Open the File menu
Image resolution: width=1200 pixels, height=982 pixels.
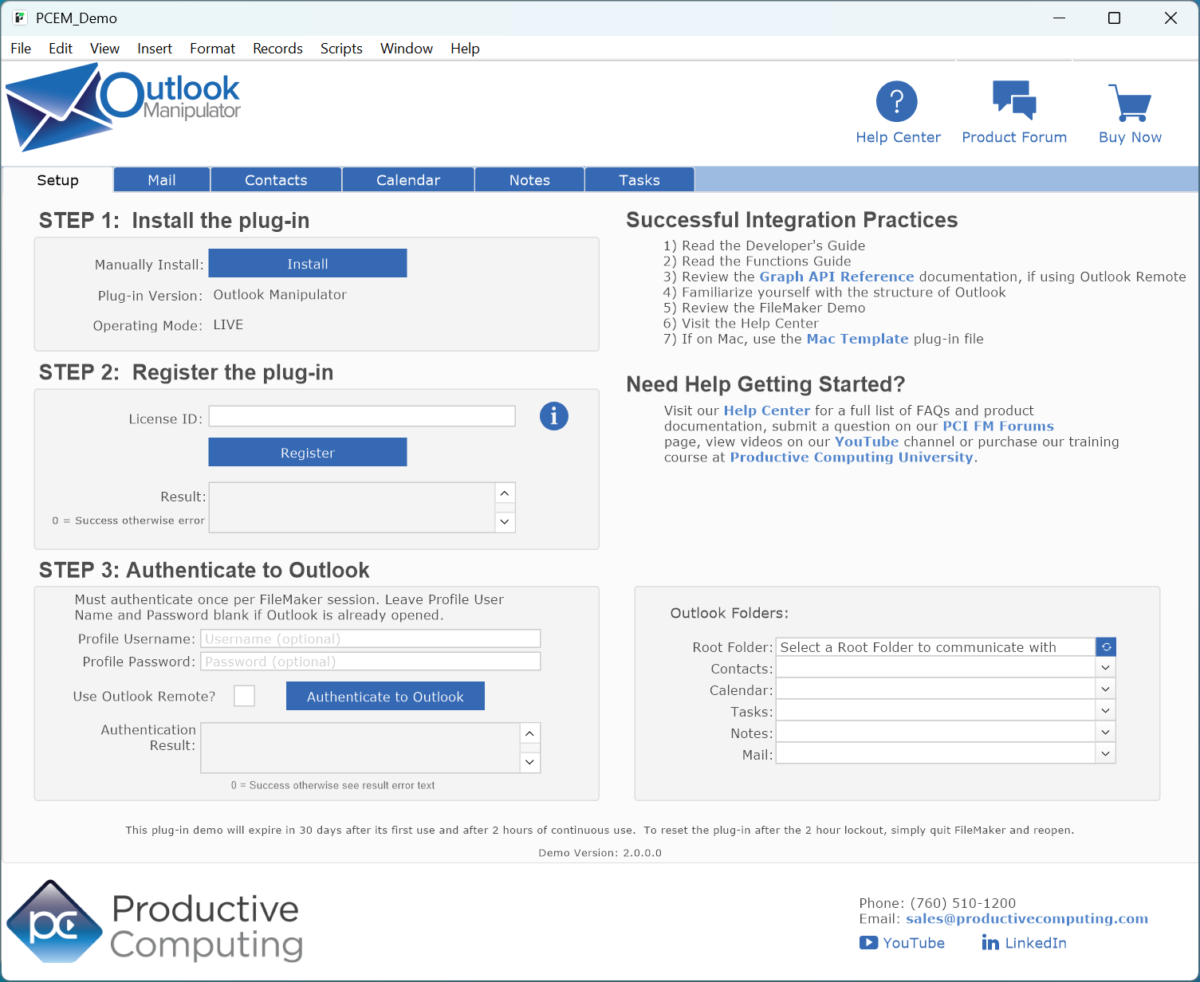click(21, 48)
